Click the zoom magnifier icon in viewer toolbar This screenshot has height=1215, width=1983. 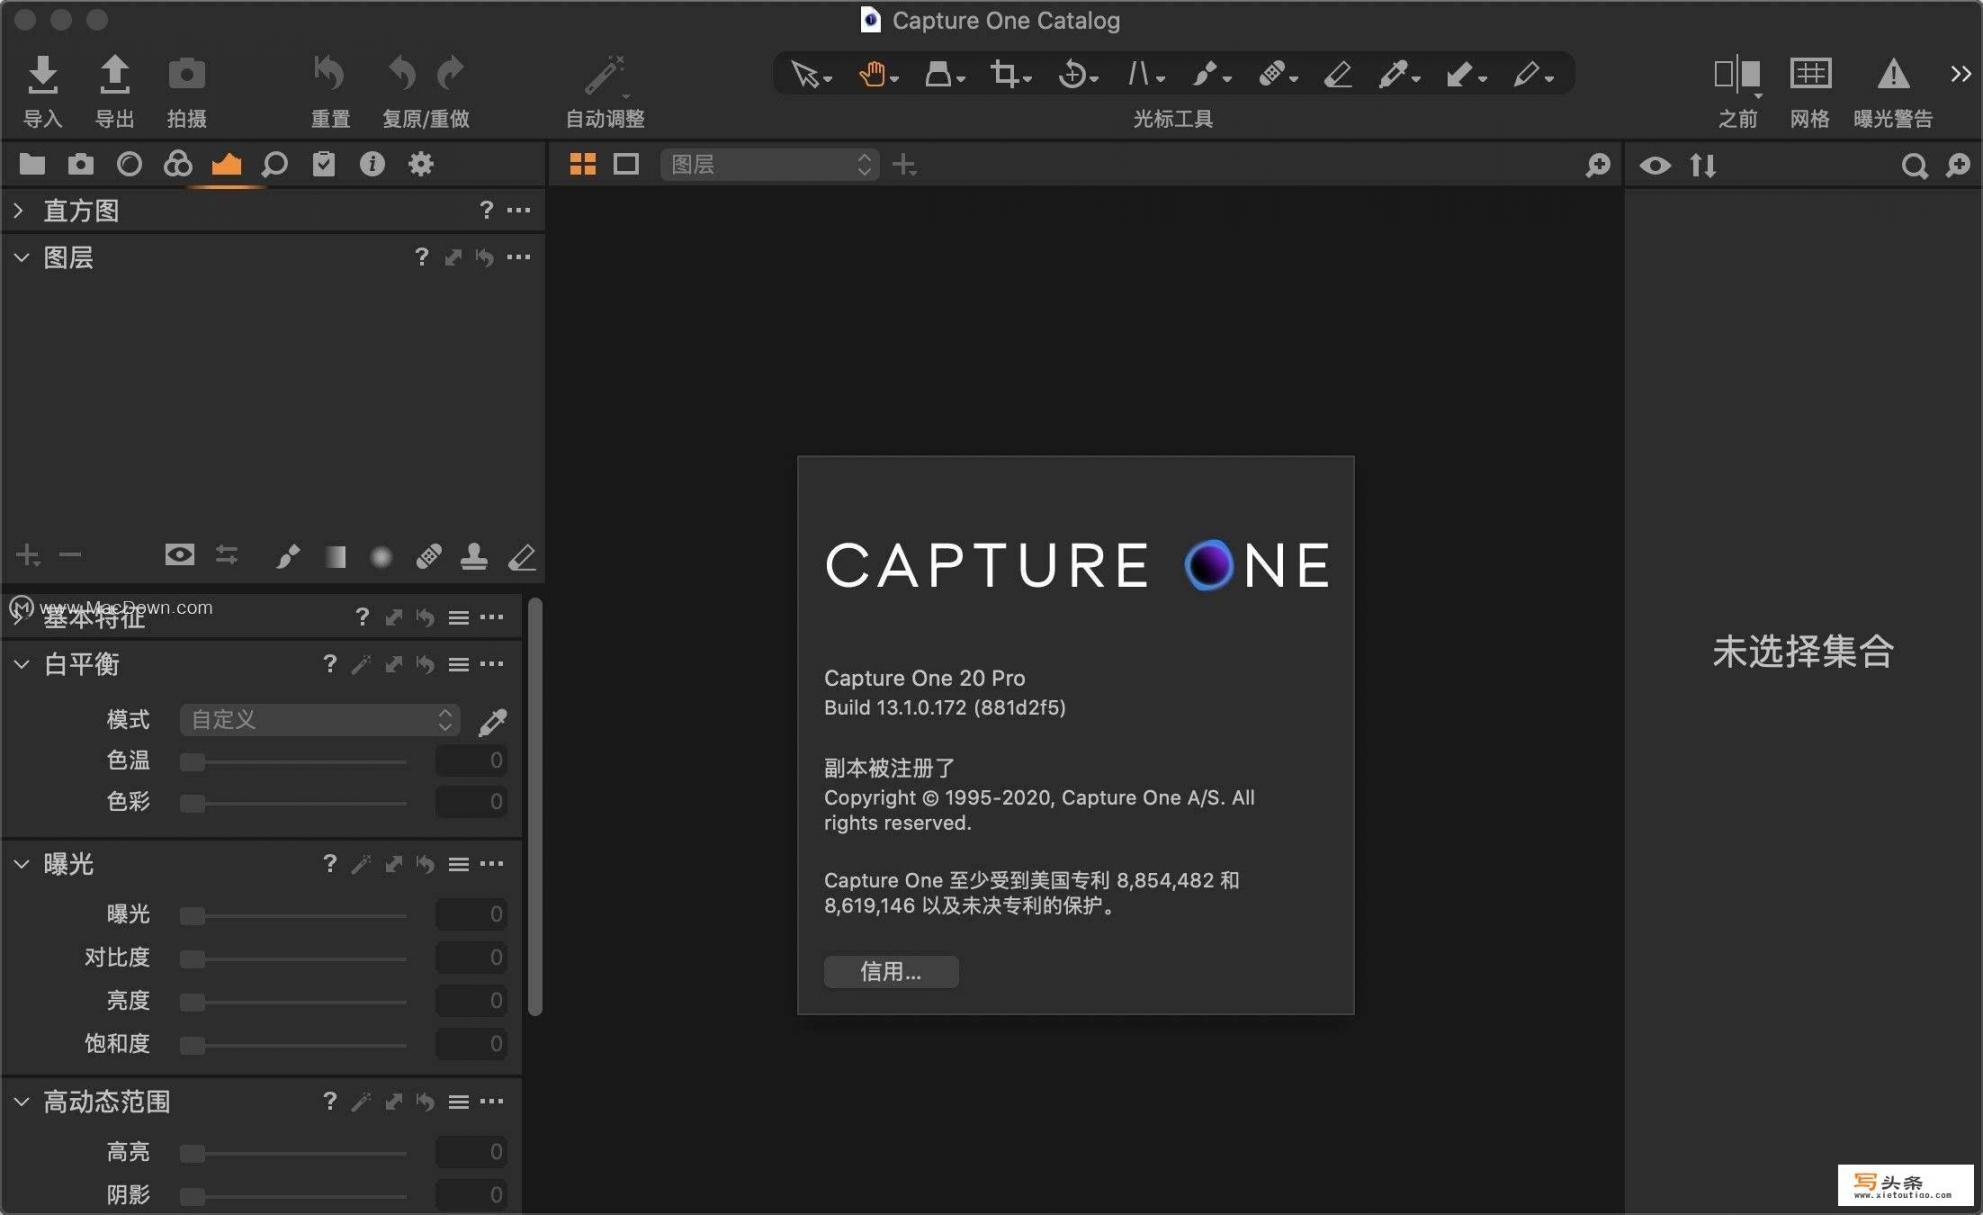(1598, 165)
